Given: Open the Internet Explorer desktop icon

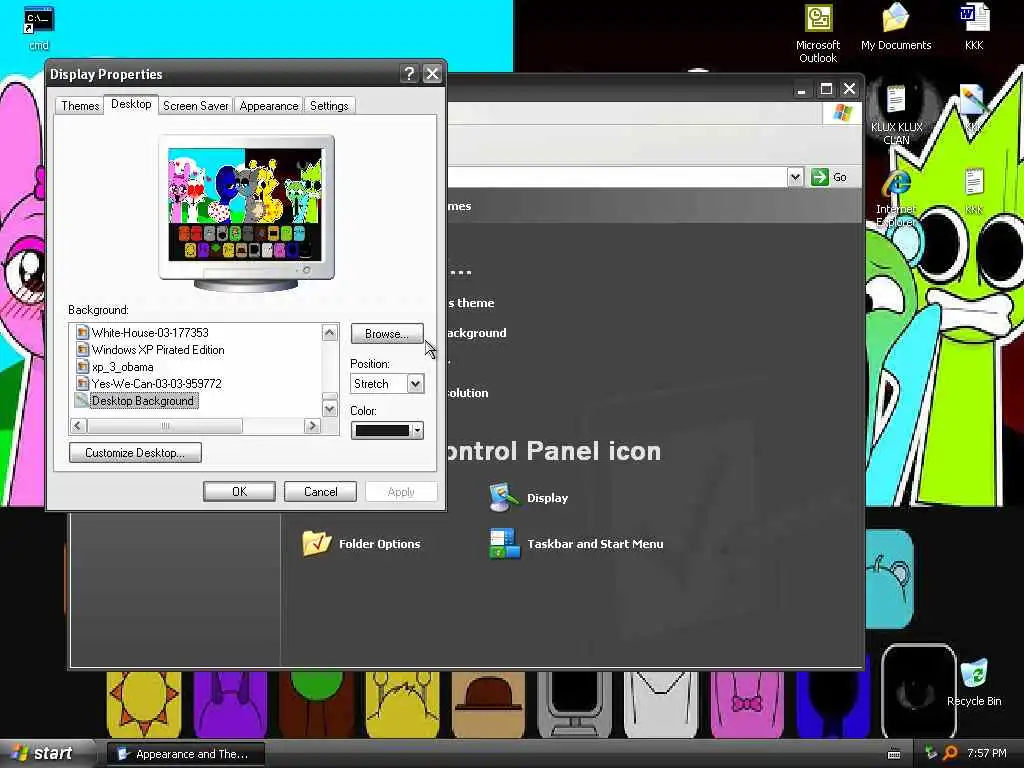Looking at the screenshot, I should pyautogui.click(x=896, y=198).
